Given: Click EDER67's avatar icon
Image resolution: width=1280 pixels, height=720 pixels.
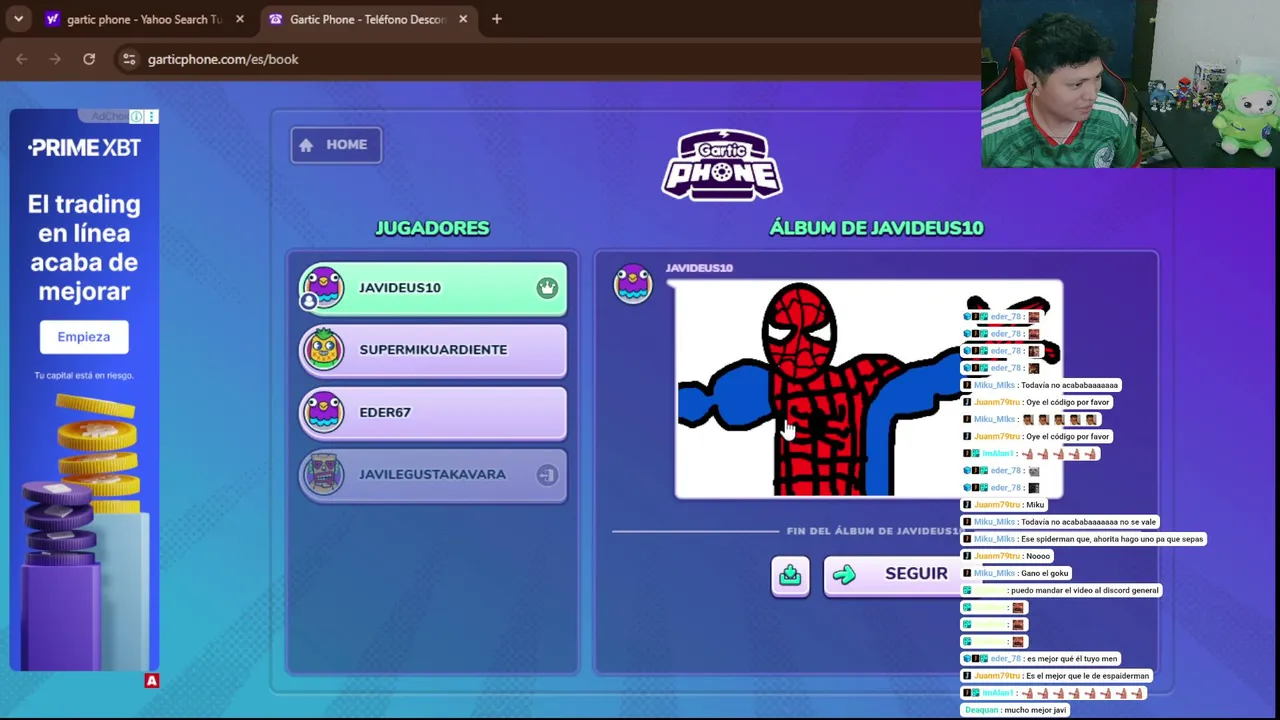Looking at the screenshot, I should (323, 412).
